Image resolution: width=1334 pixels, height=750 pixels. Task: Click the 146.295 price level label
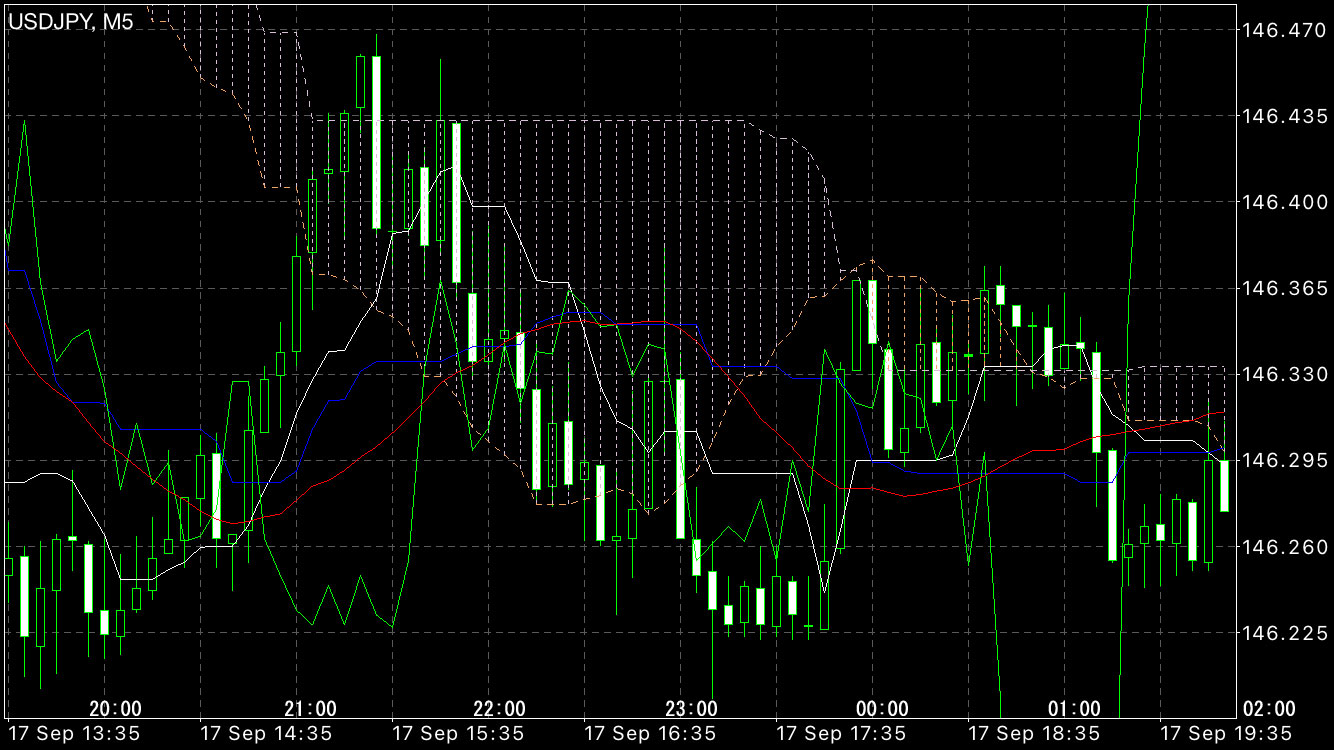point(1281,461)
